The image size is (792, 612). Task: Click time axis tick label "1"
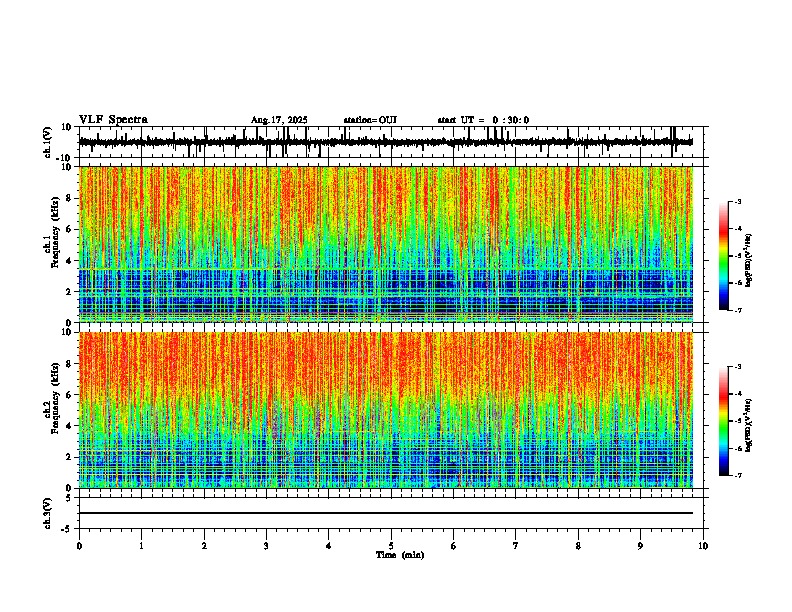[x=141, y=546]
